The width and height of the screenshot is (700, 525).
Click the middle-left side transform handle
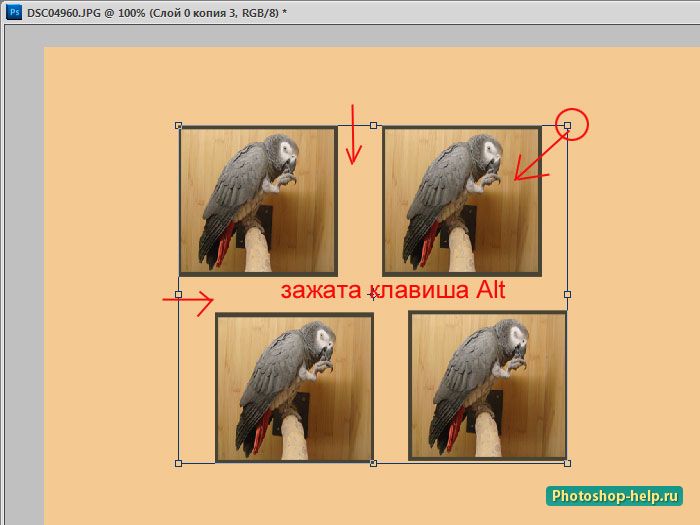[x=179, y=295]
